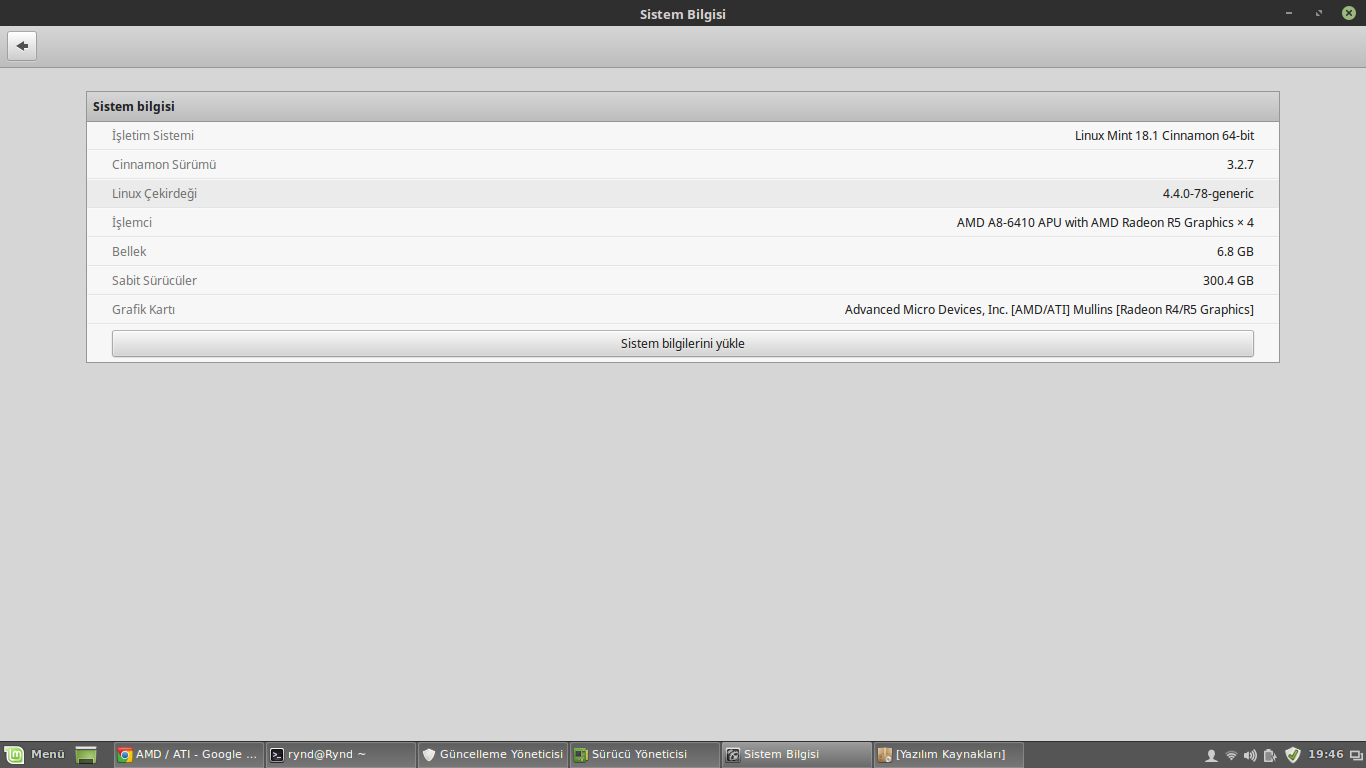Switch to the Sürücü Yöneticisi window
The height and width of the screenshot is (768, 1366).
pos(645,755)
